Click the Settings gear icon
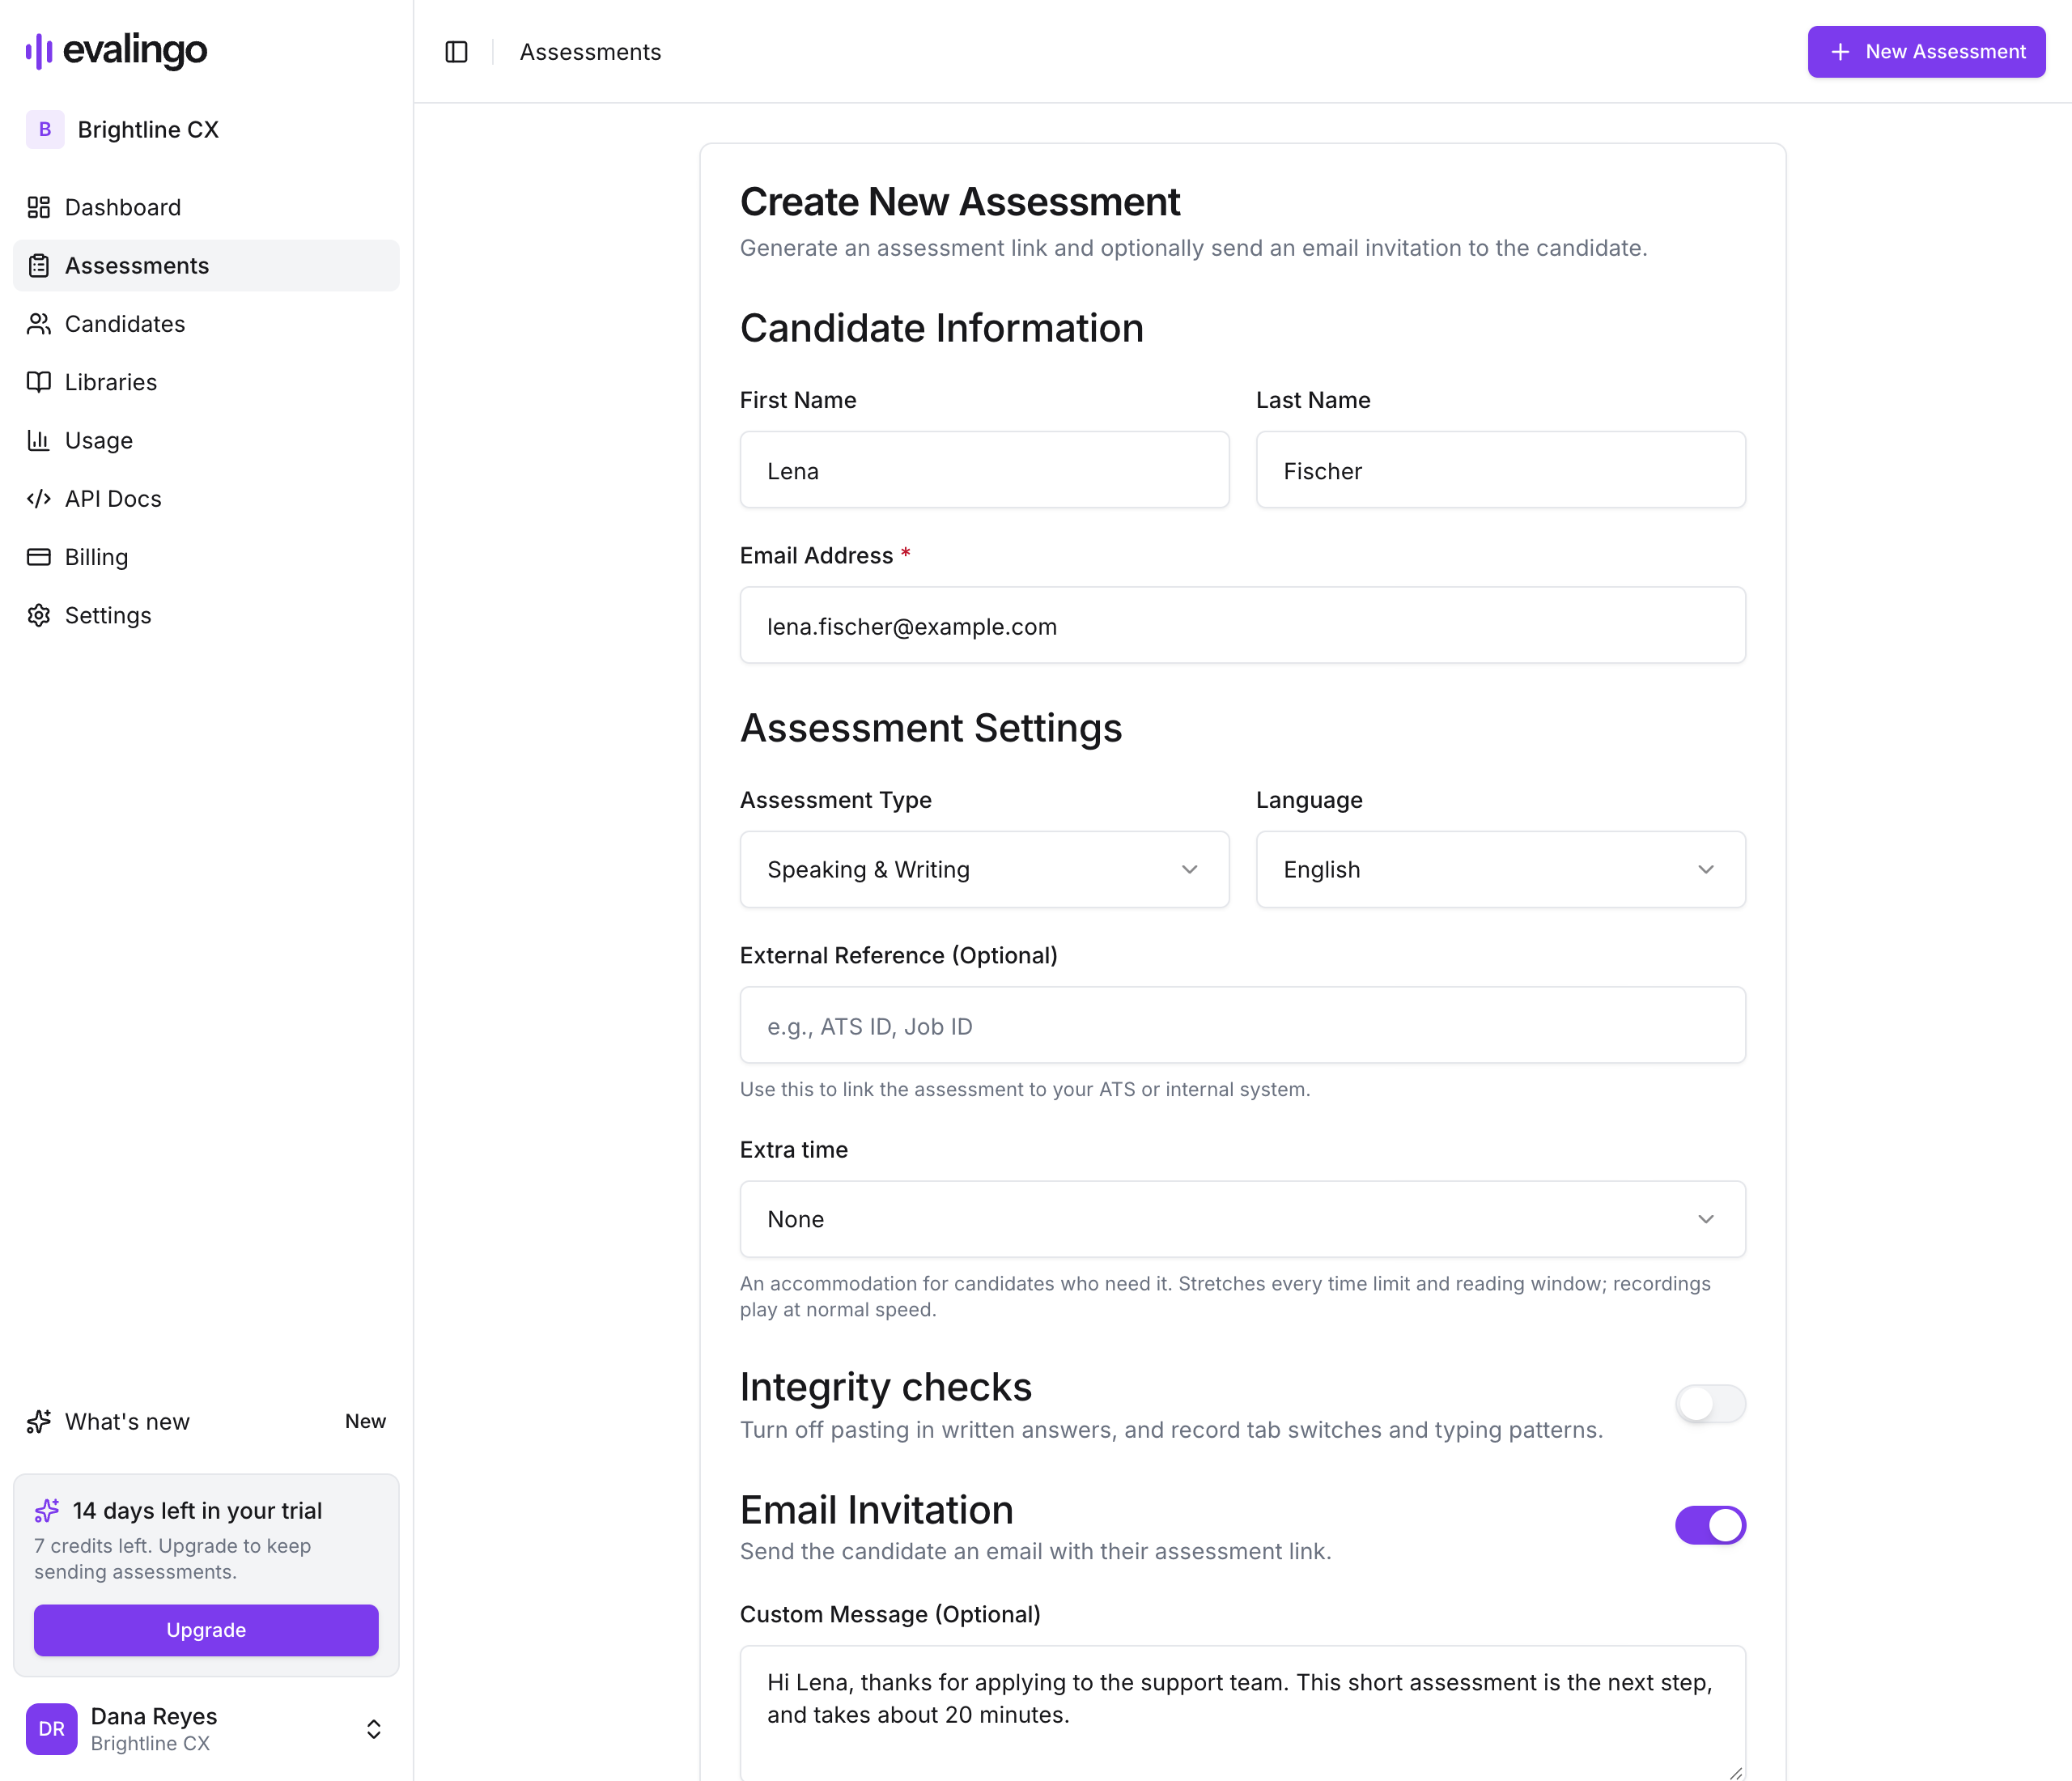Viewport: 2072px width, 1781px height. point(39,615)
